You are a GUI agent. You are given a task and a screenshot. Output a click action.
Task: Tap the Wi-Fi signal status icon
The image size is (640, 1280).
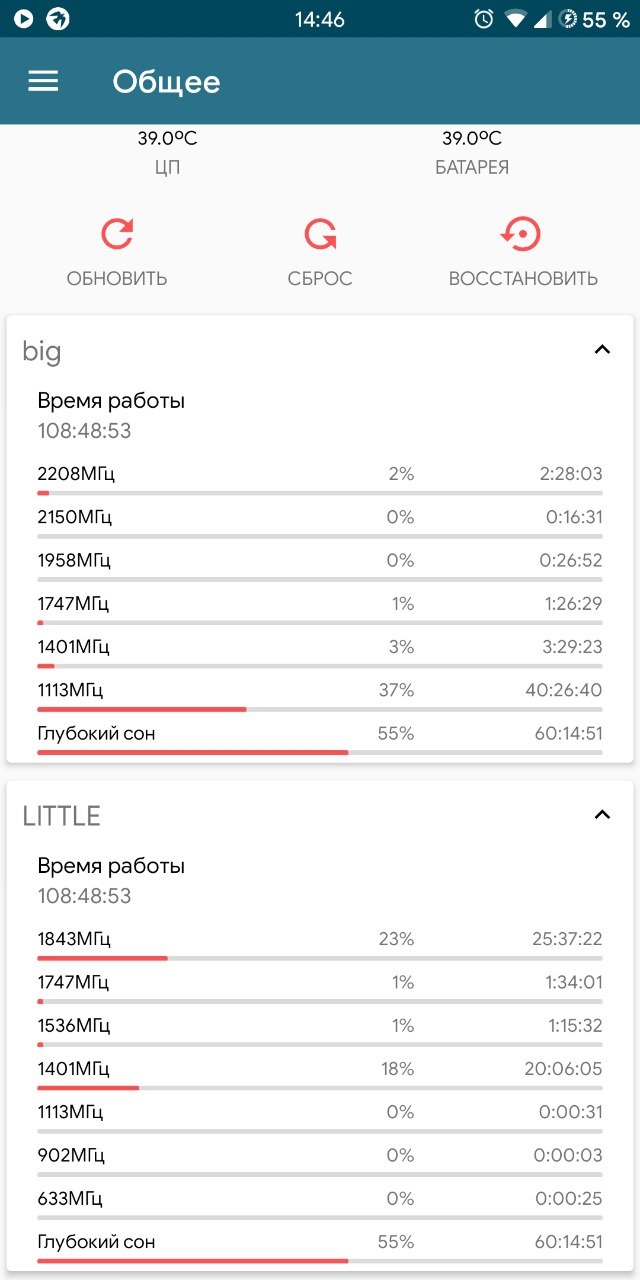coord(515,19)
